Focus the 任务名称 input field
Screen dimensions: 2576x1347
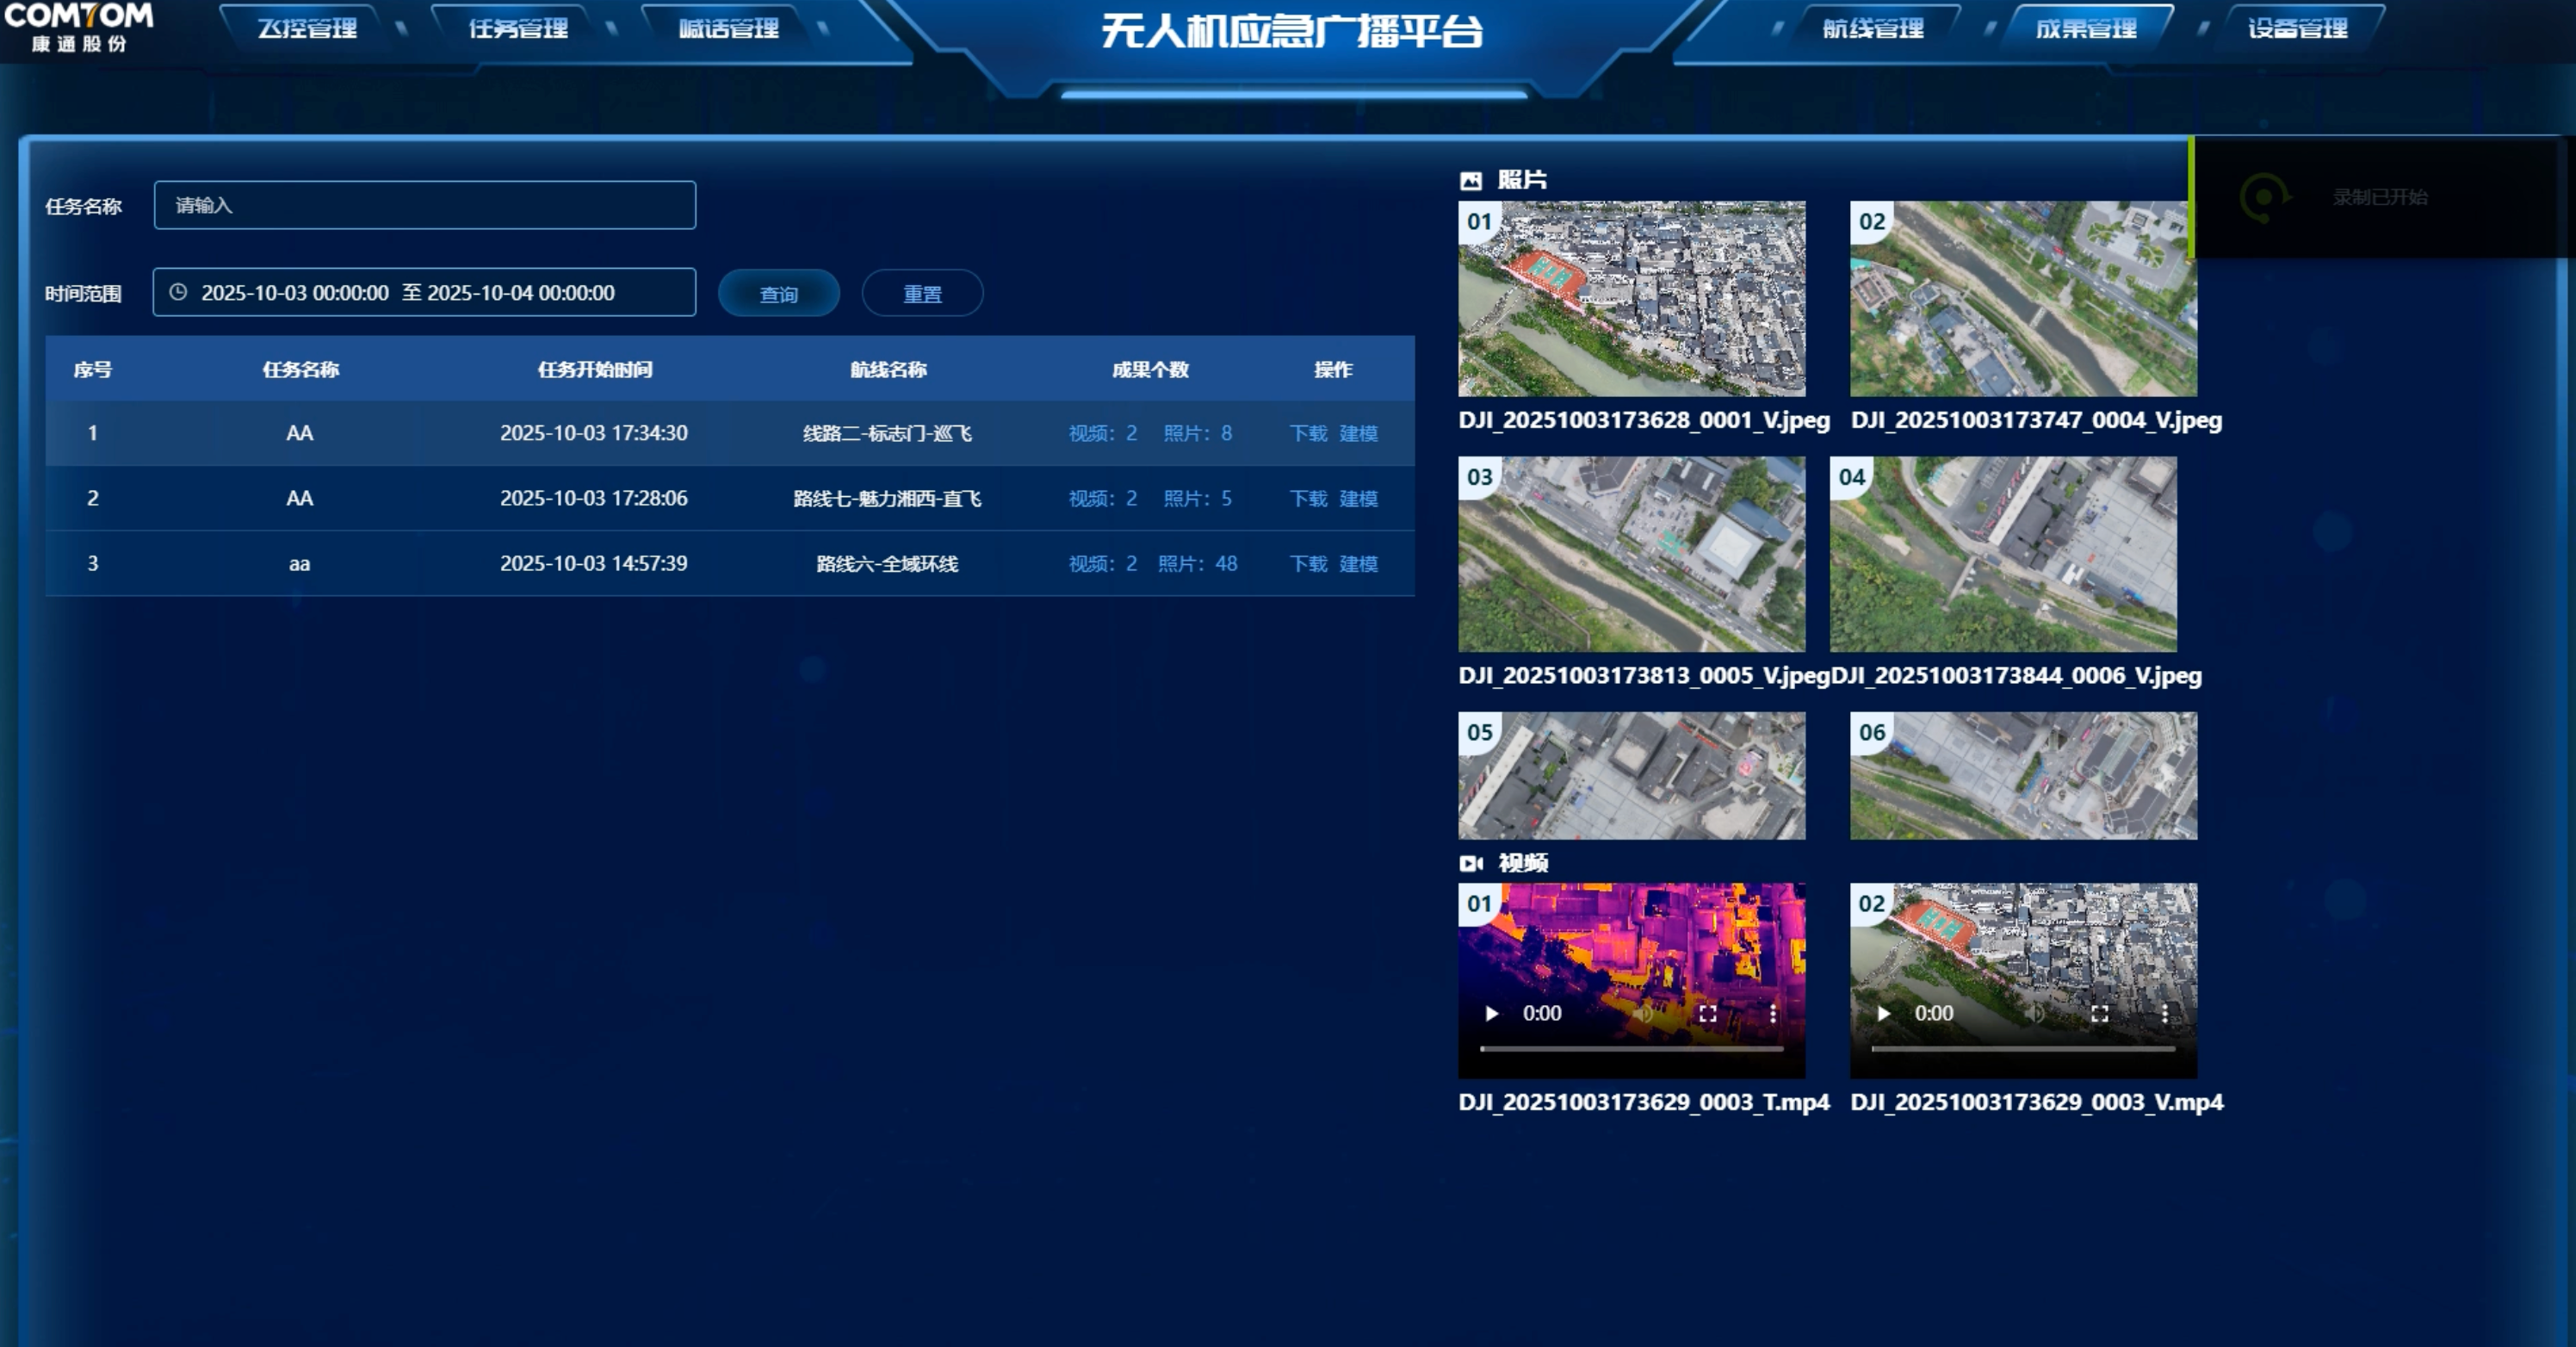(425, 205)
